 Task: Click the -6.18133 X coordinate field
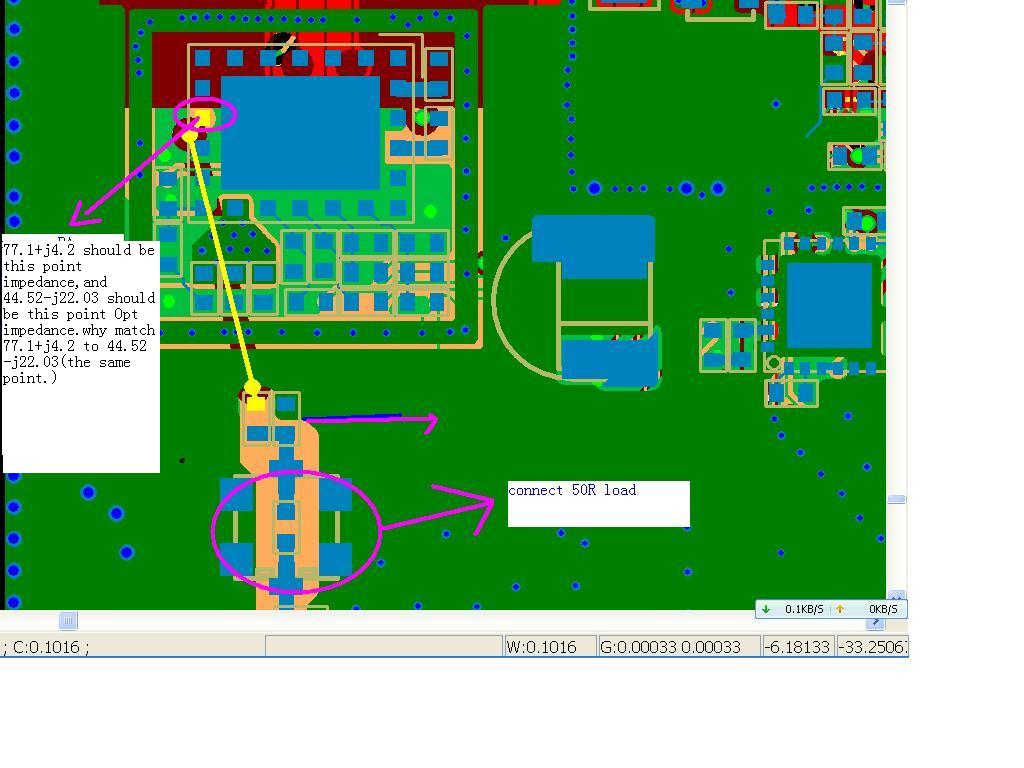(798, 647)
